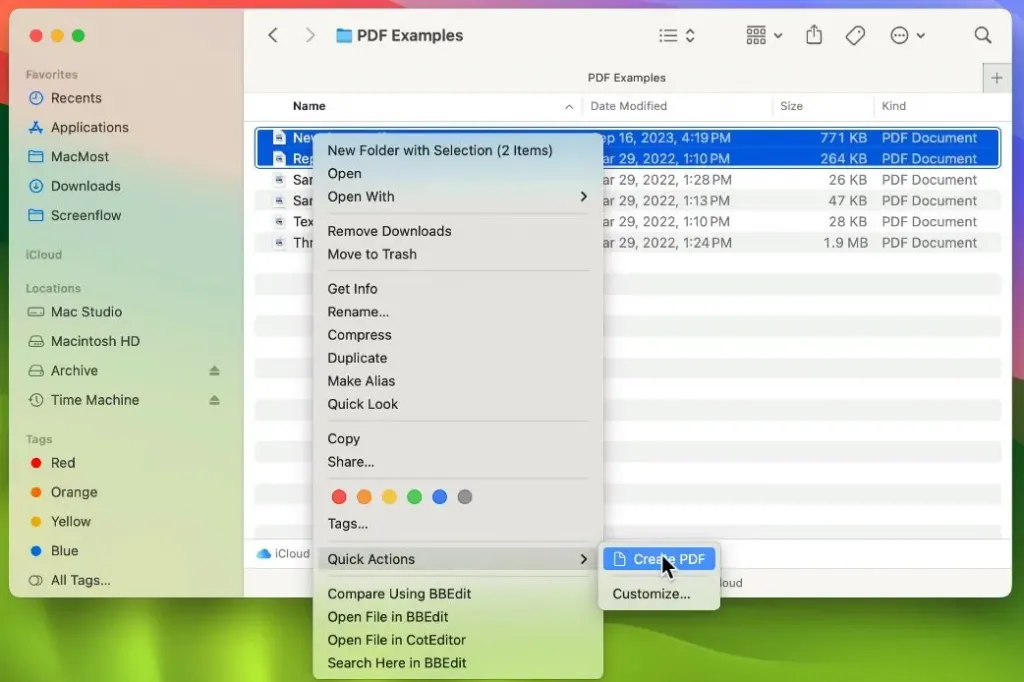The width and height of the screenshot is (1024, 682).
Task: Choose Make Alias in context menu
Action: [361, 381]
